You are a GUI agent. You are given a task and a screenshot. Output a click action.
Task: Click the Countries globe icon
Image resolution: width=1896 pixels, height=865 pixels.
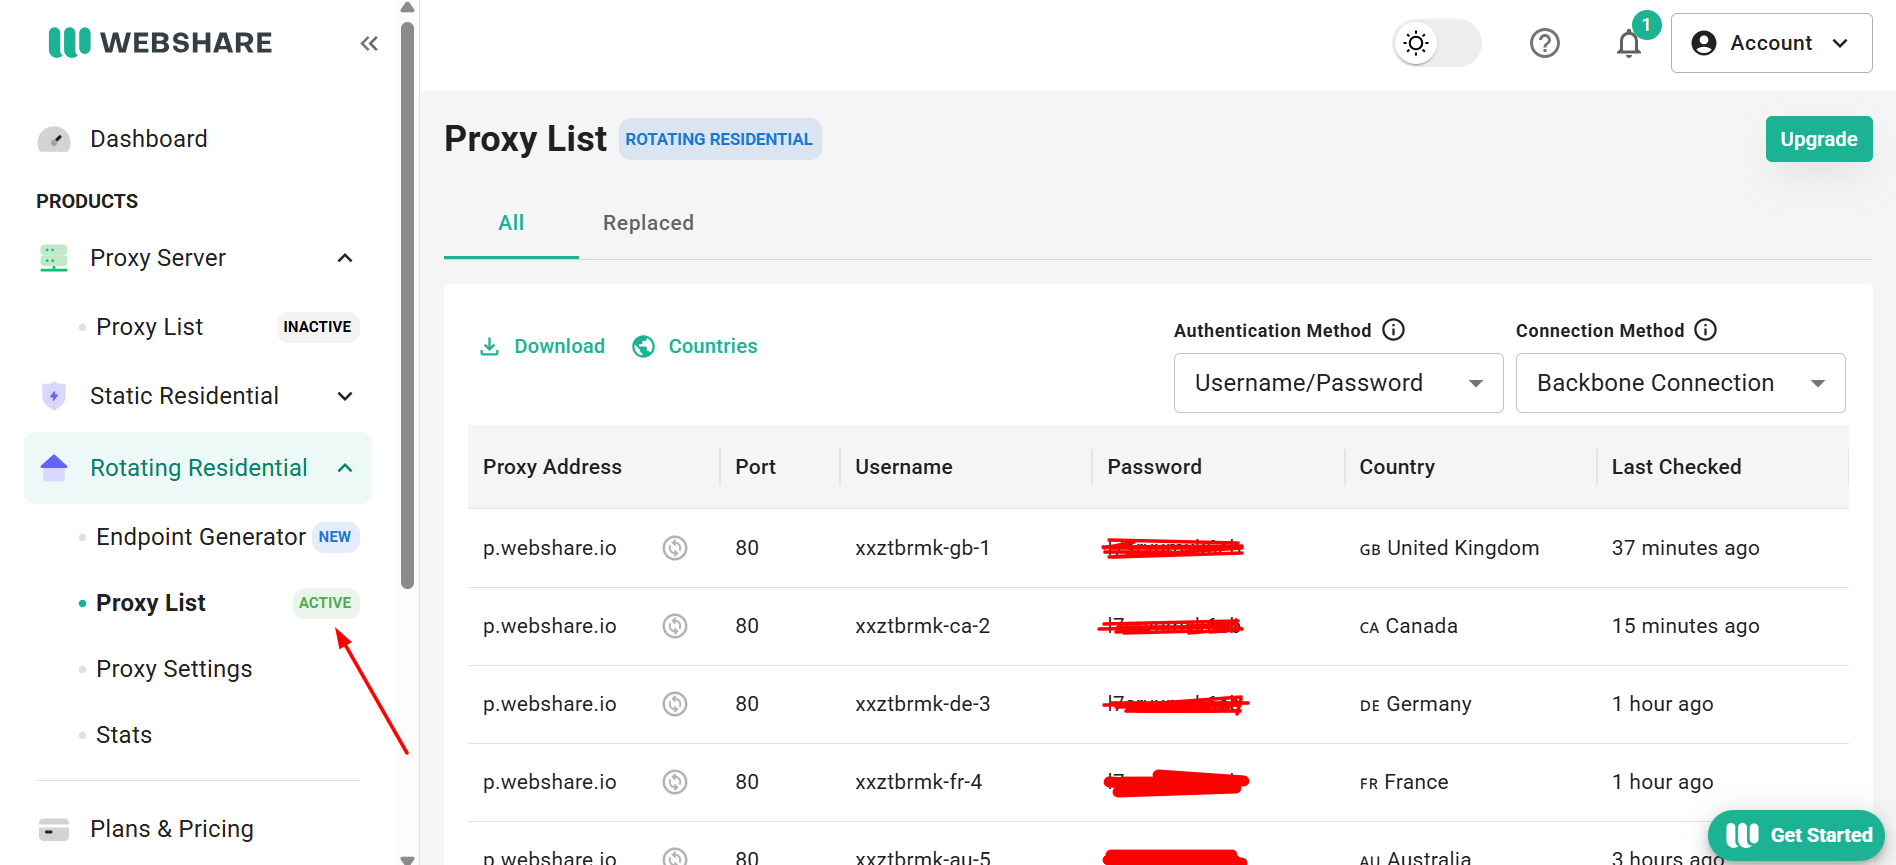click(644, 346)
